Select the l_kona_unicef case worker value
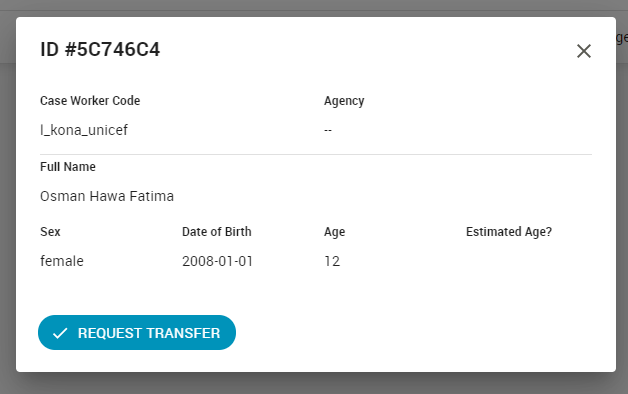This screenshot has height=394, width=628. (84, 130)
